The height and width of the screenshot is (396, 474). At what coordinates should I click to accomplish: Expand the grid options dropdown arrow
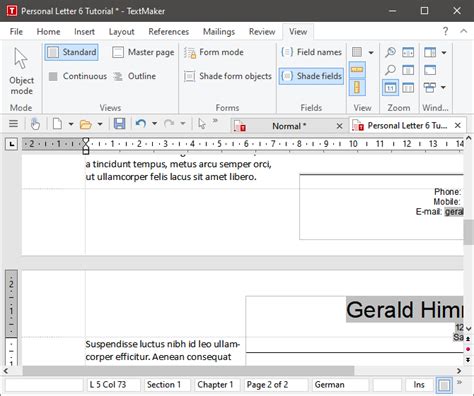click(371, 52)
